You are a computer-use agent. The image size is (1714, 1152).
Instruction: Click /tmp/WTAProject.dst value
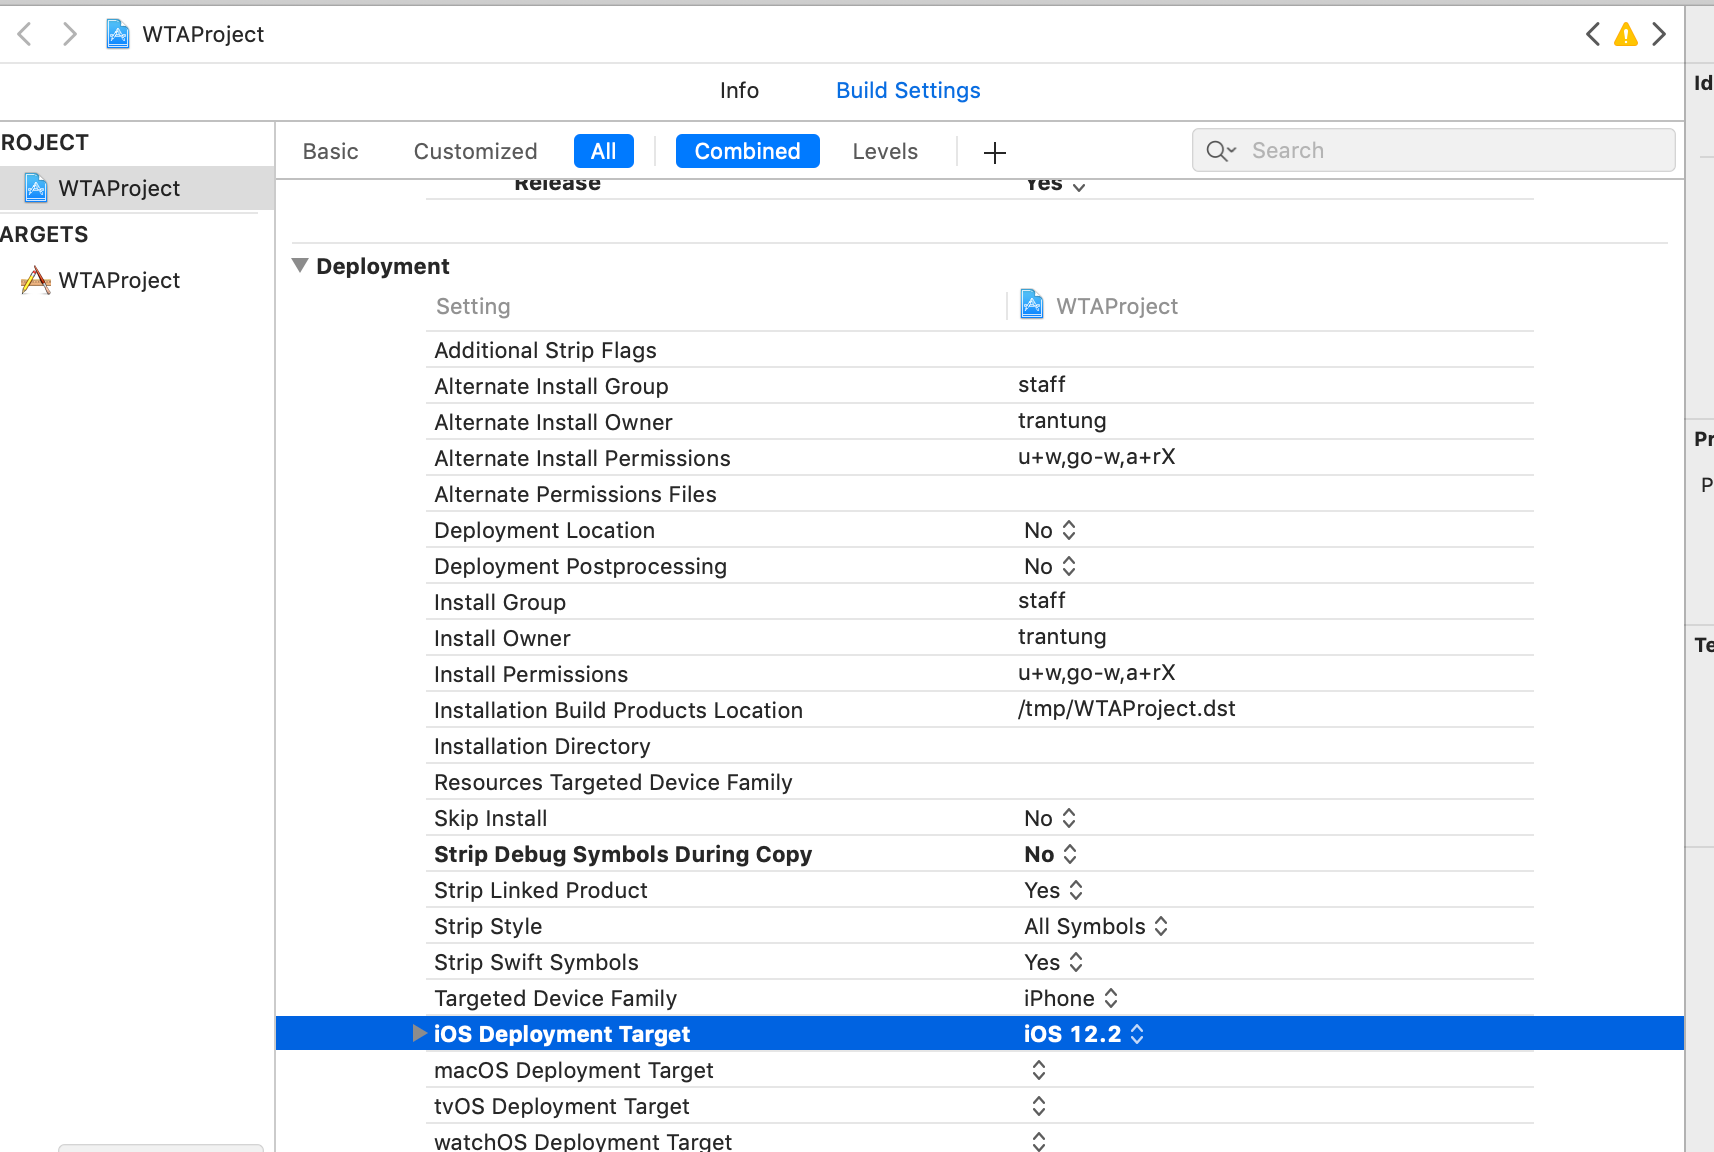pos(1127,709)
